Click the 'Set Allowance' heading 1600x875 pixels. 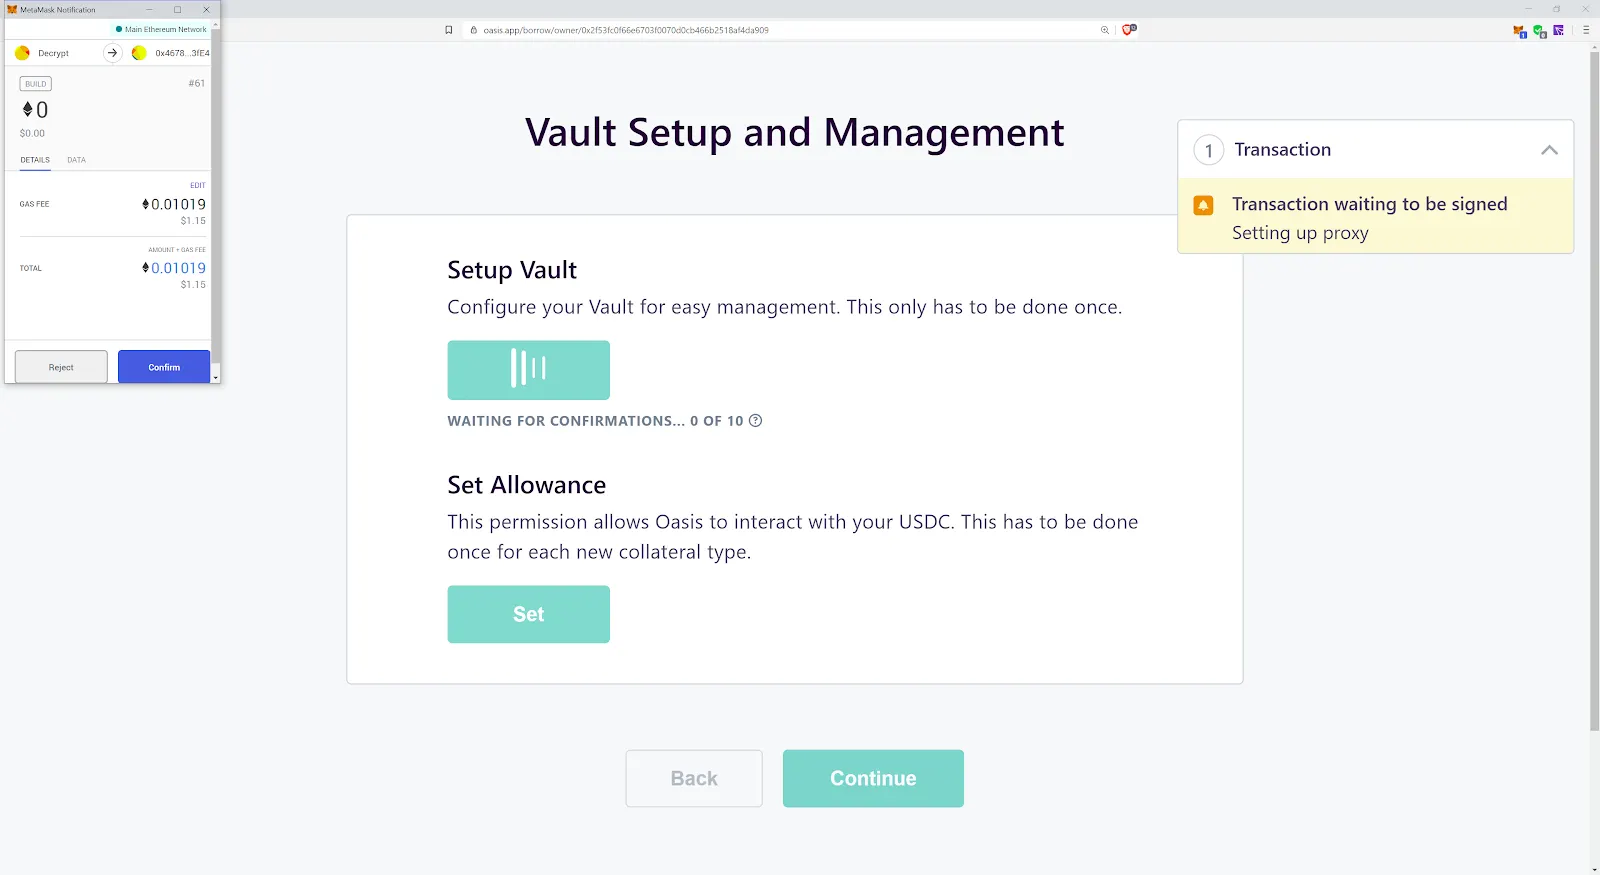coord(527,485)
